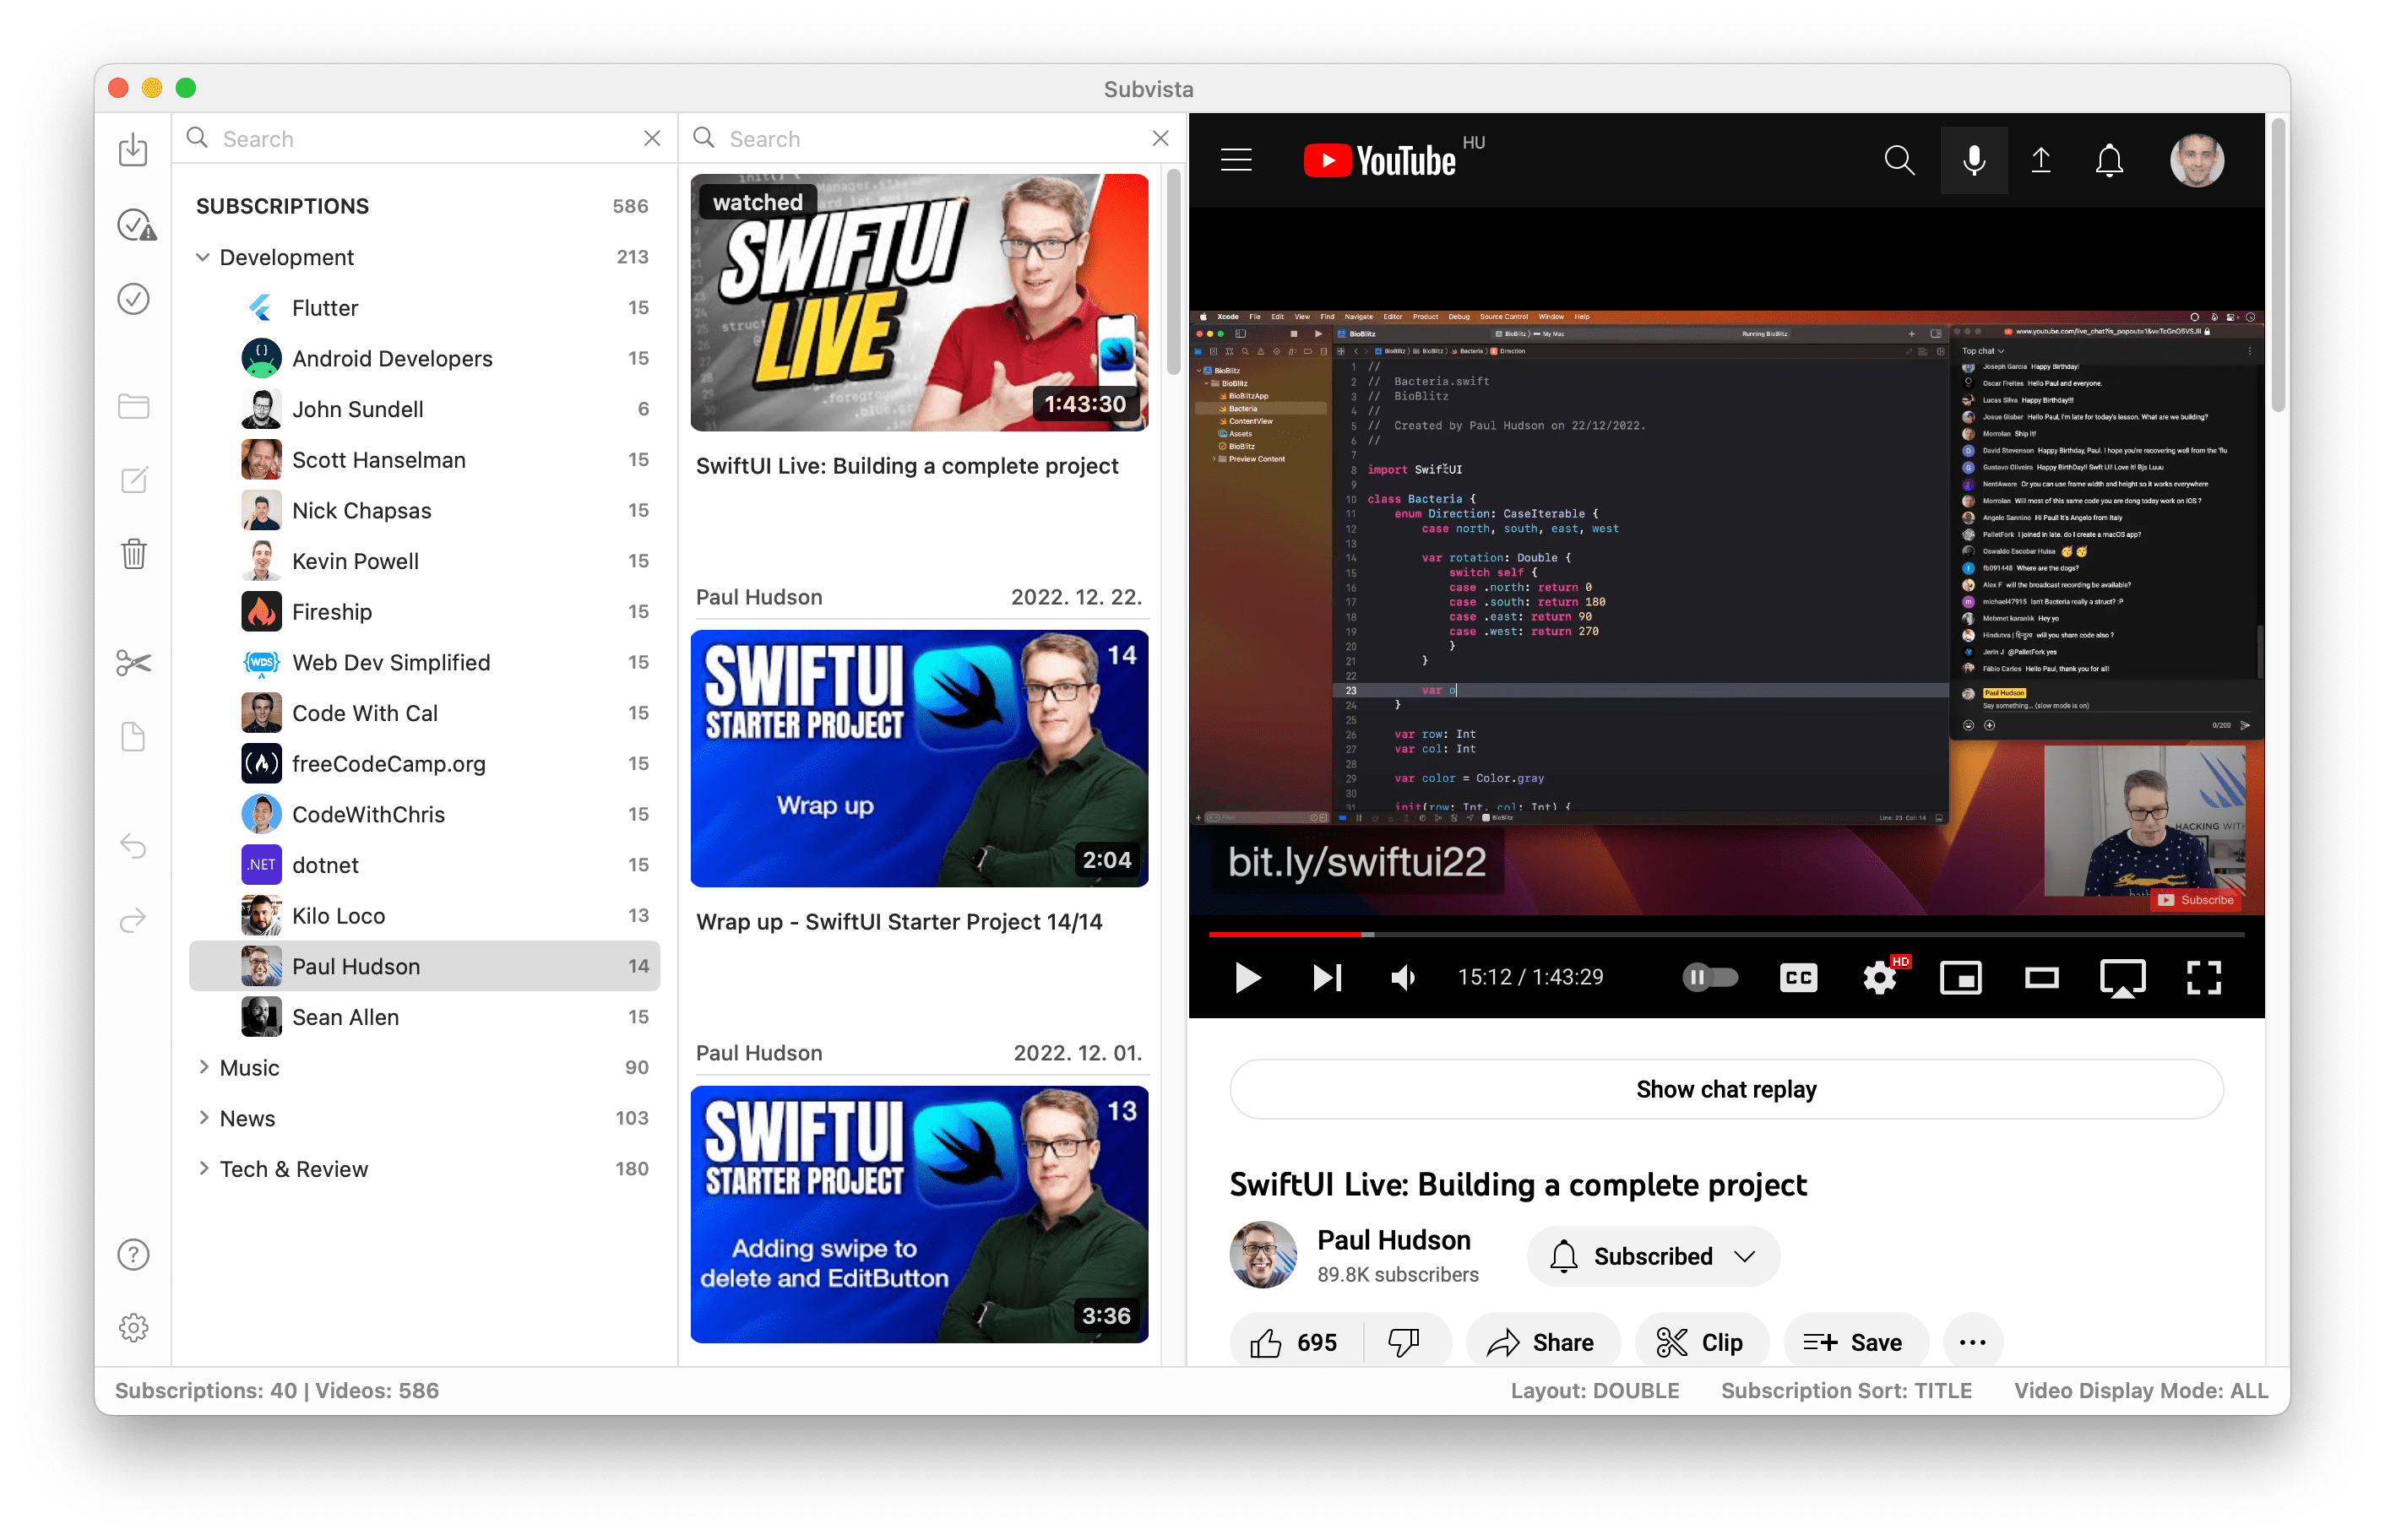Open YouTube notifications bell

[x=2109, y=160]
